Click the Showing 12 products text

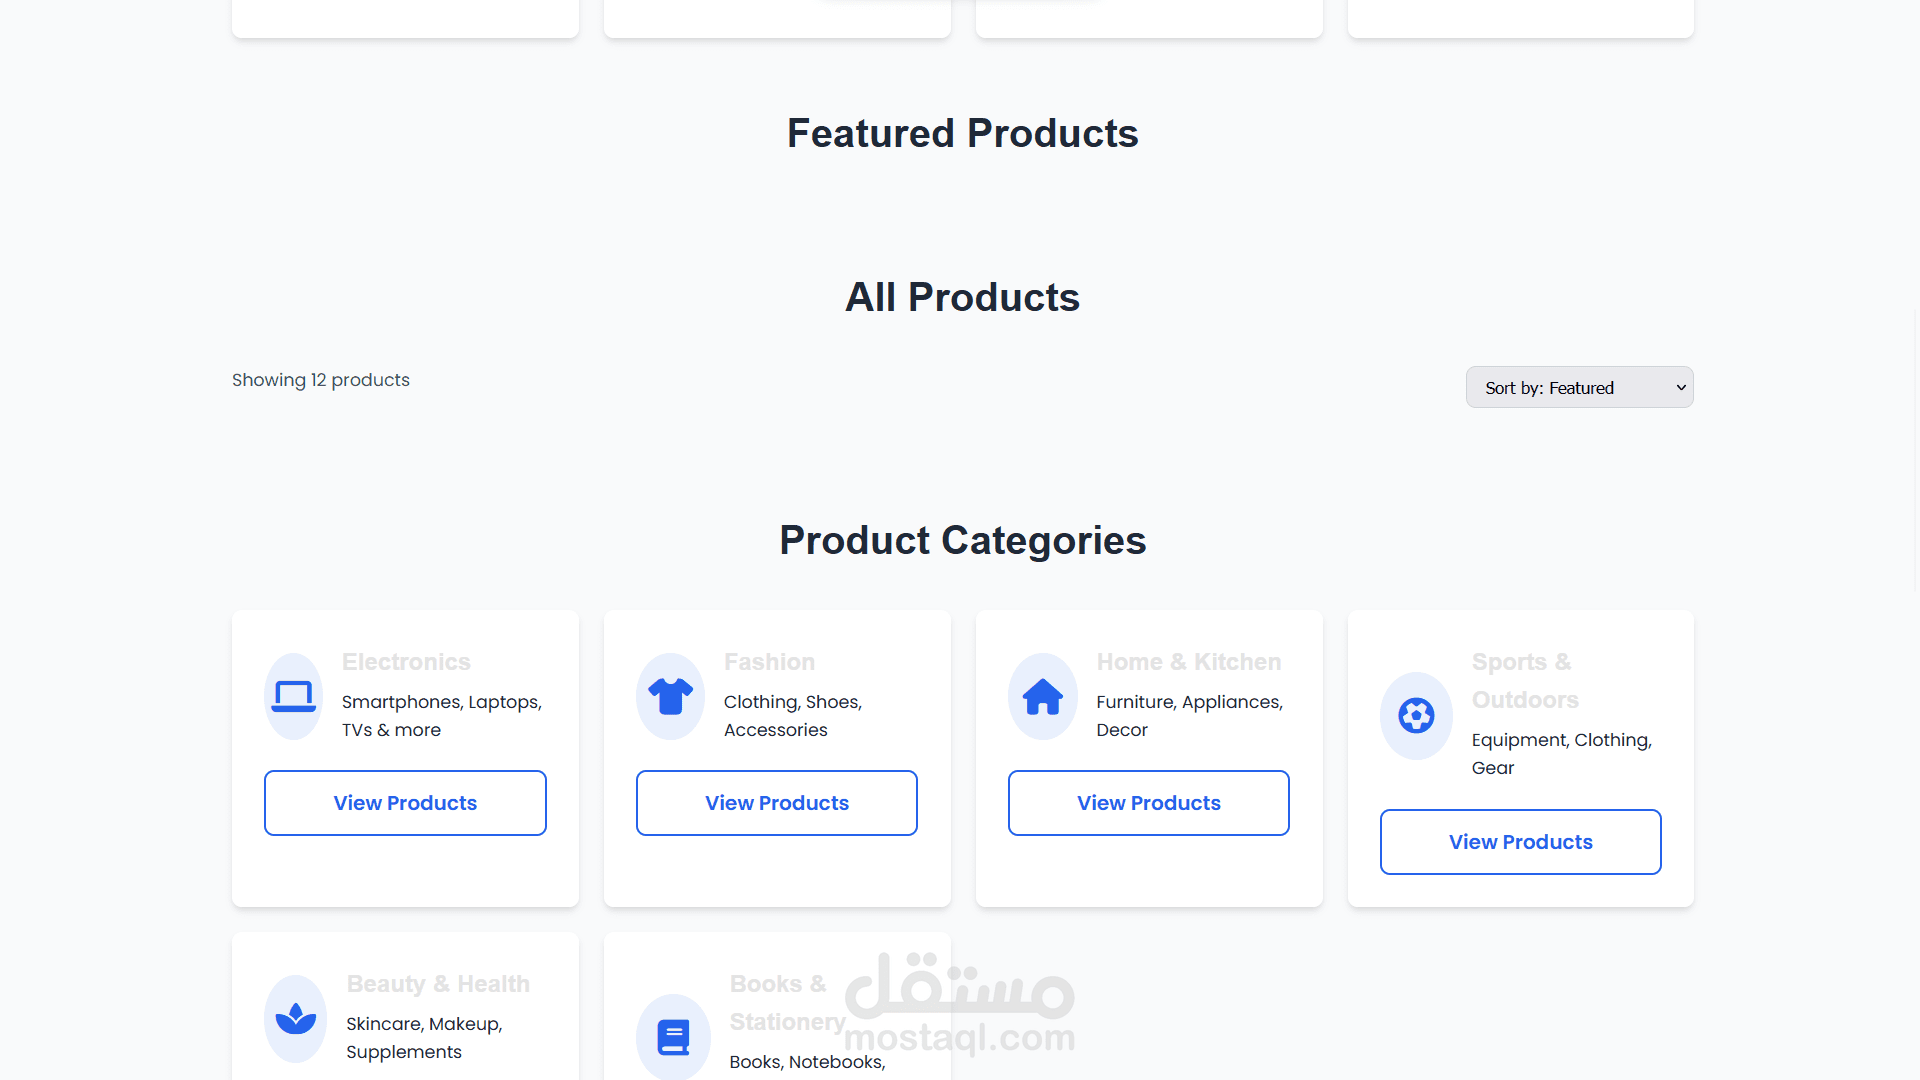(321, 380)
